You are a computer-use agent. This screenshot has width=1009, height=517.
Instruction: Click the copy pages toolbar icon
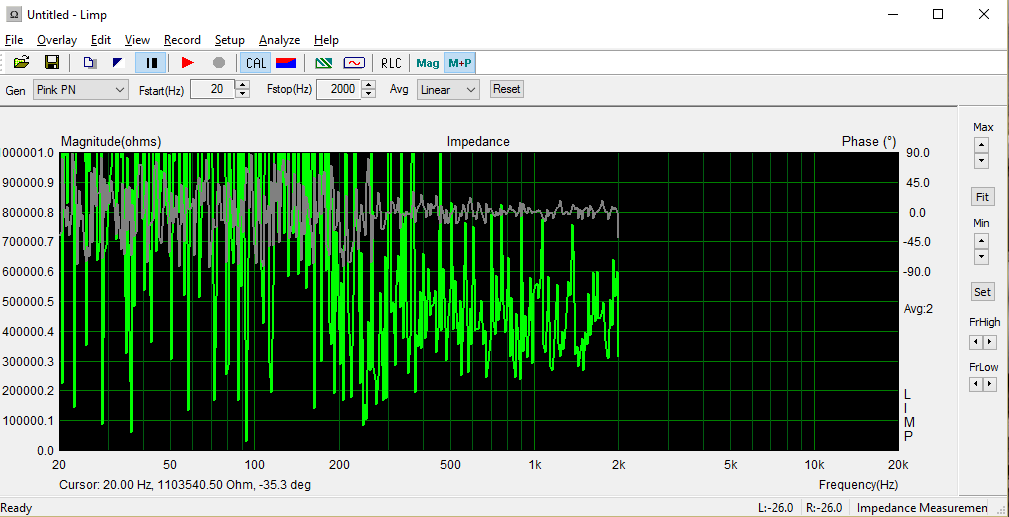tap(90, 62)
